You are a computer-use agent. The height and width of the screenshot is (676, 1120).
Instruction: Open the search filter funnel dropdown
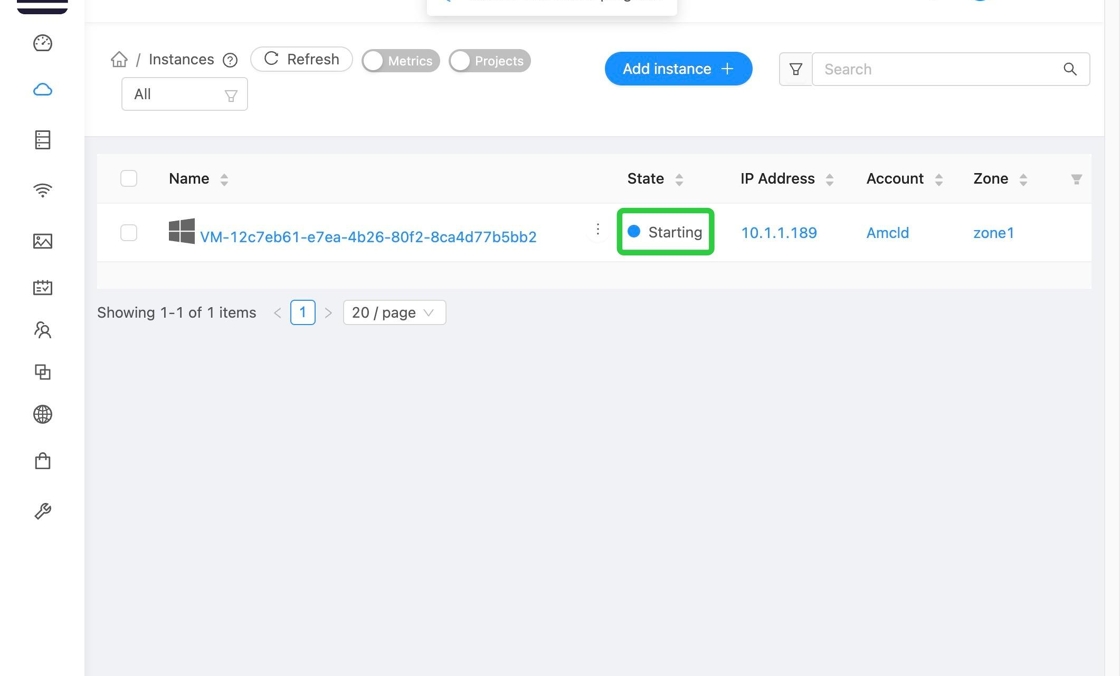(x=796, y=69)
